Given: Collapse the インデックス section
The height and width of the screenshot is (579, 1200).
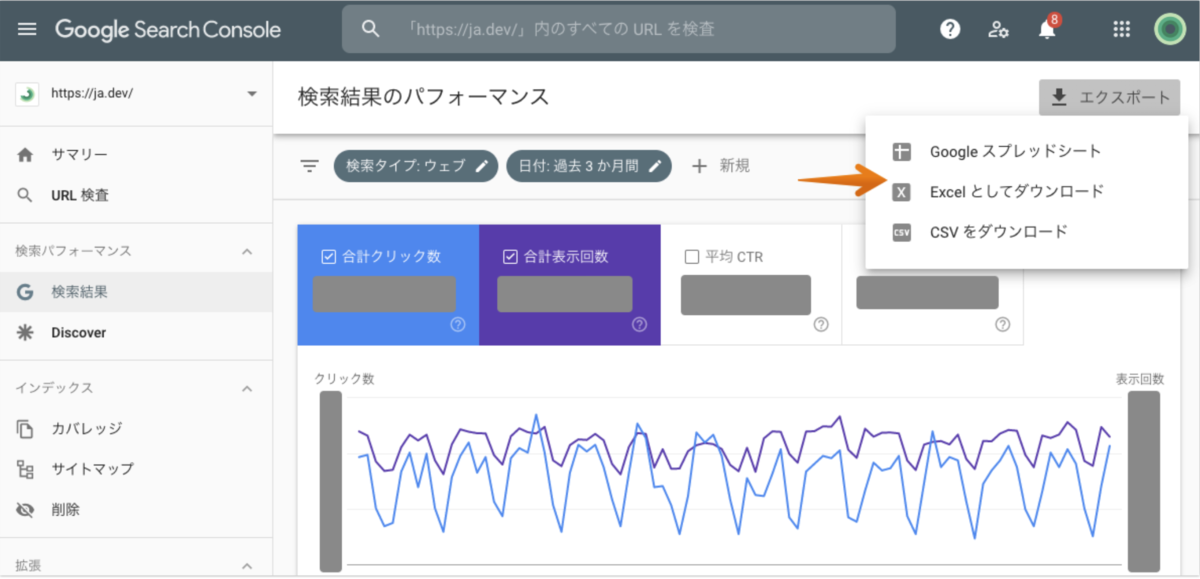Looking at the screenshot, I should coord(247,388).
